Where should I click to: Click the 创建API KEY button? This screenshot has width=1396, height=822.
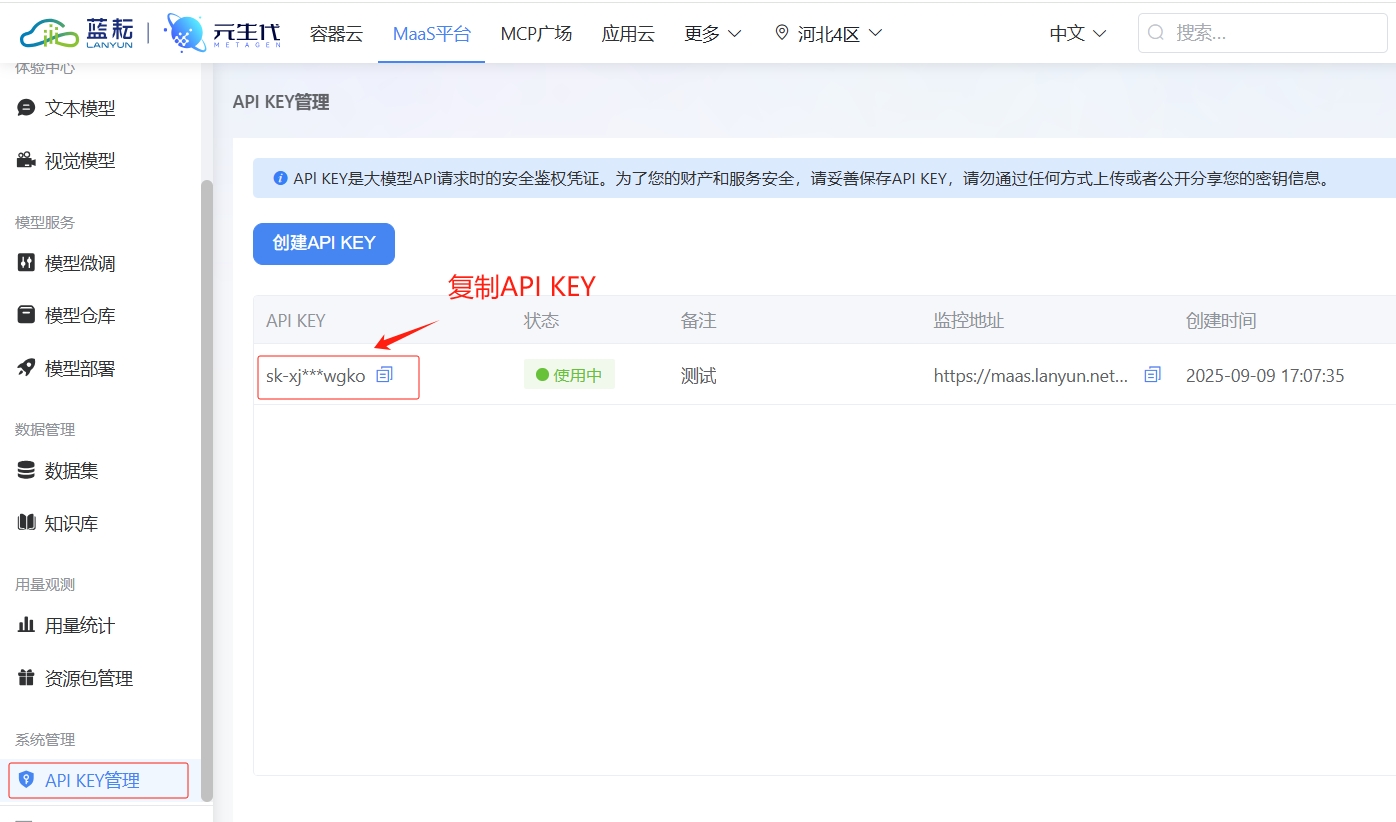[323, 243]
